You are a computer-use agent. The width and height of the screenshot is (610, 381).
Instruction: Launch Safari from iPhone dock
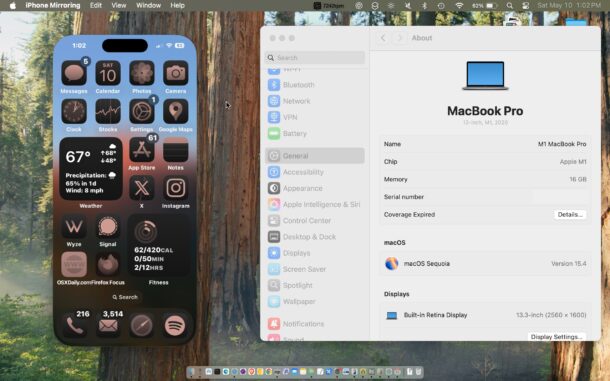click(141, 325)
